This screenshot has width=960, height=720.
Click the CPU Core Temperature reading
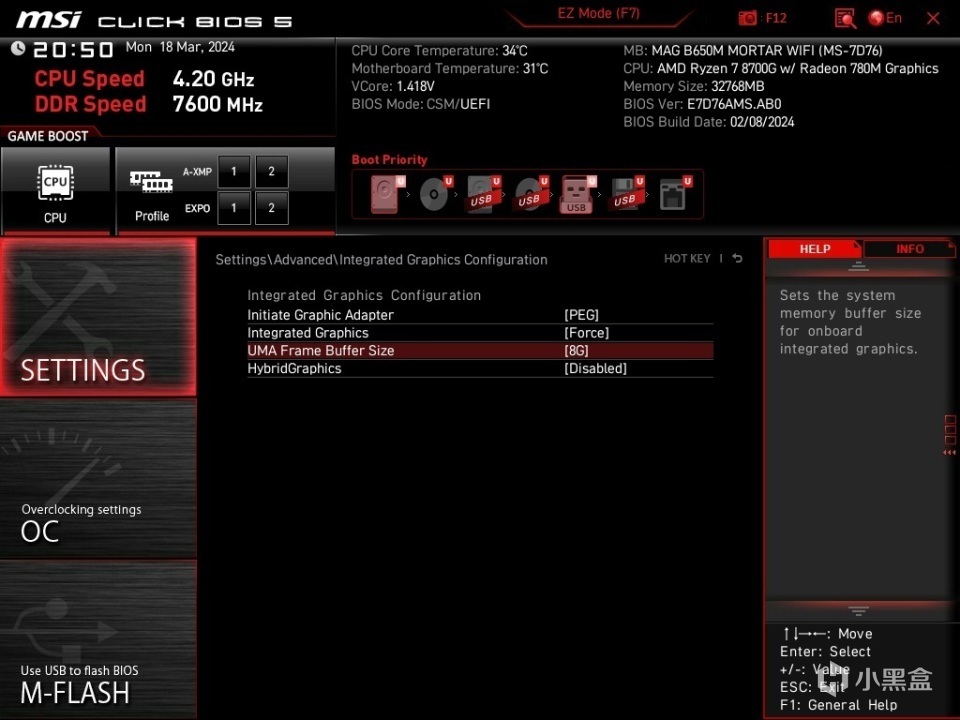pyautogui.click(x=439, y=51)
